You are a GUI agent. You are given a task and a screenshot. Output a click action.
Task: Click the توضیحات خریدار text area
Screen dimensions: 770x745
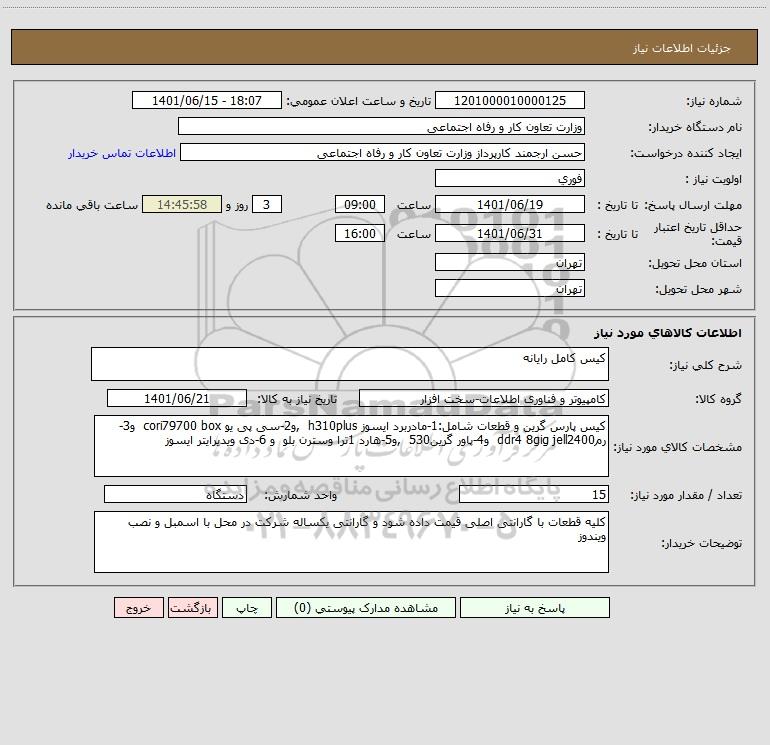coord(351,542)
